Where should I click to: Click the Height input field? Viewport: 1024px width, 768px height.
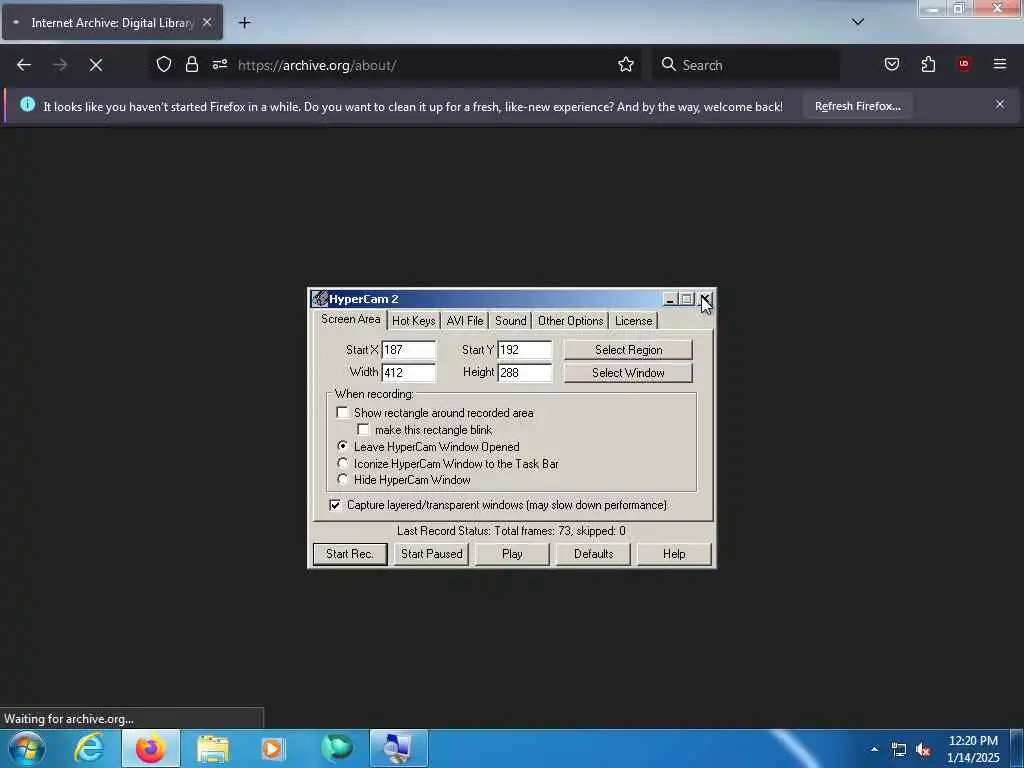(524, 373)
